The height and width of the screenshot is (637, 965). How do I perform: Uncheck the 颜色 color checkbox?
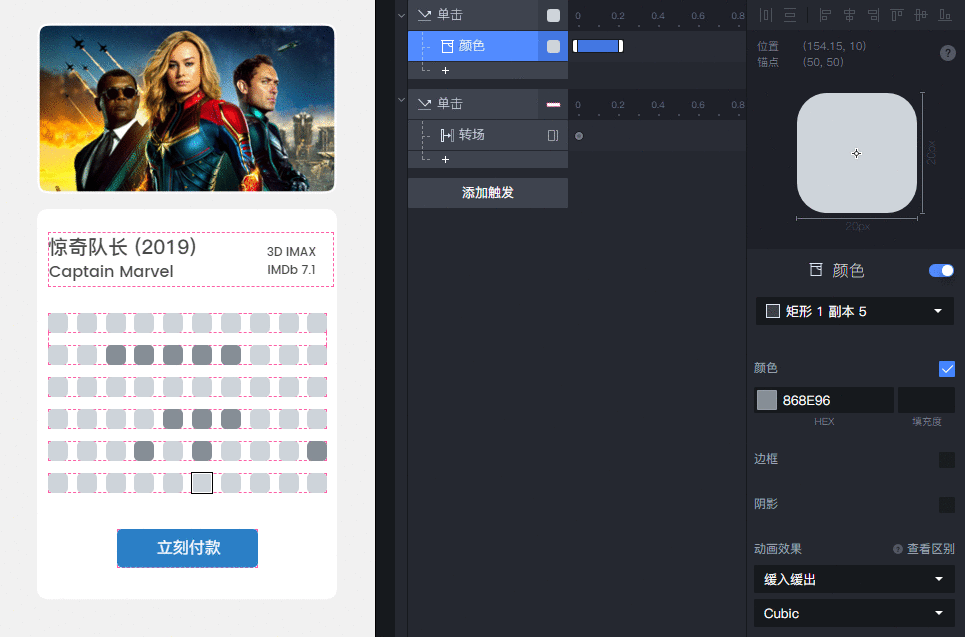[947, 369]
